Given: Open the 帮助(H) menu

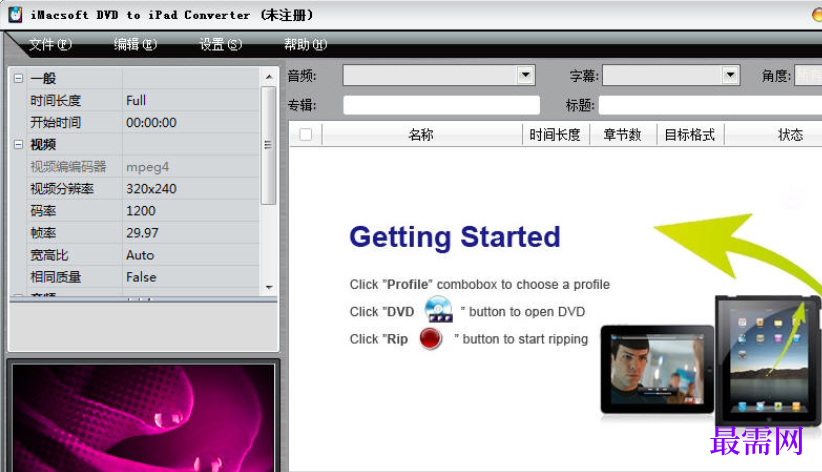Looking at the screenshot, I should pyautogui.click(x=305, y=45).
